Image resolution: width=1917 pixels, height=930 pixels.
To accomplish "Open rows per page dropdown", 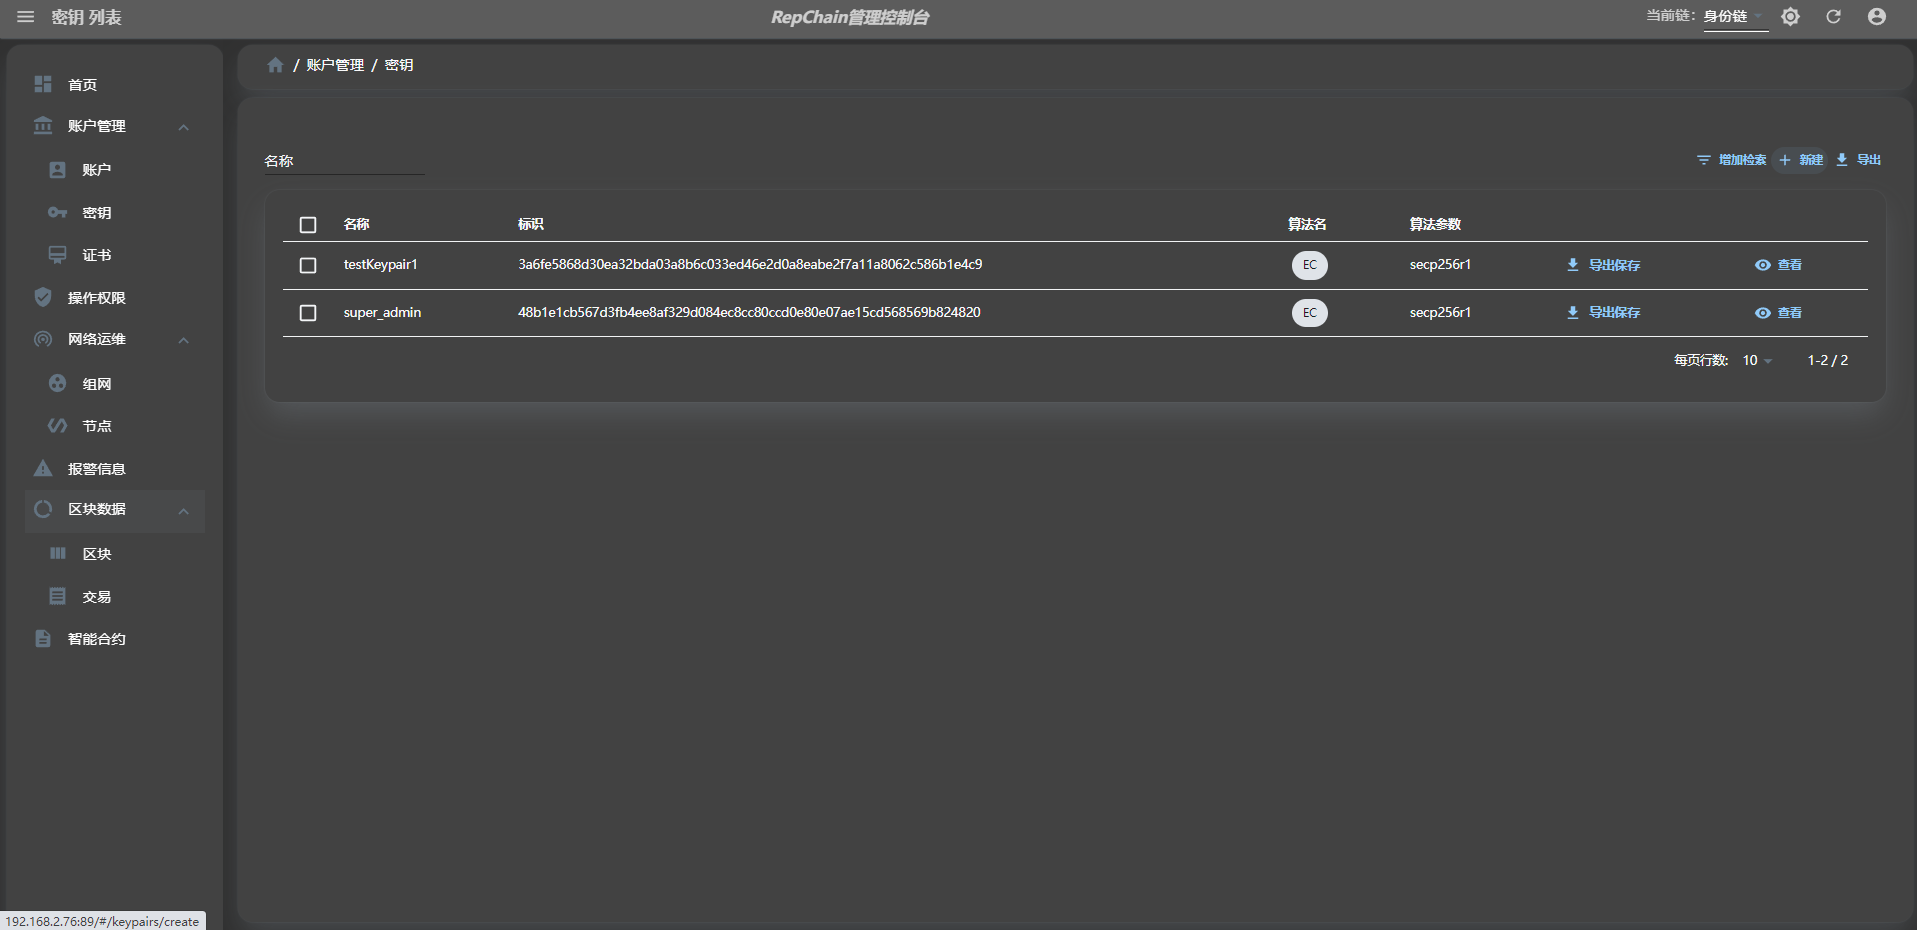I will click(x=1757, y=360).
